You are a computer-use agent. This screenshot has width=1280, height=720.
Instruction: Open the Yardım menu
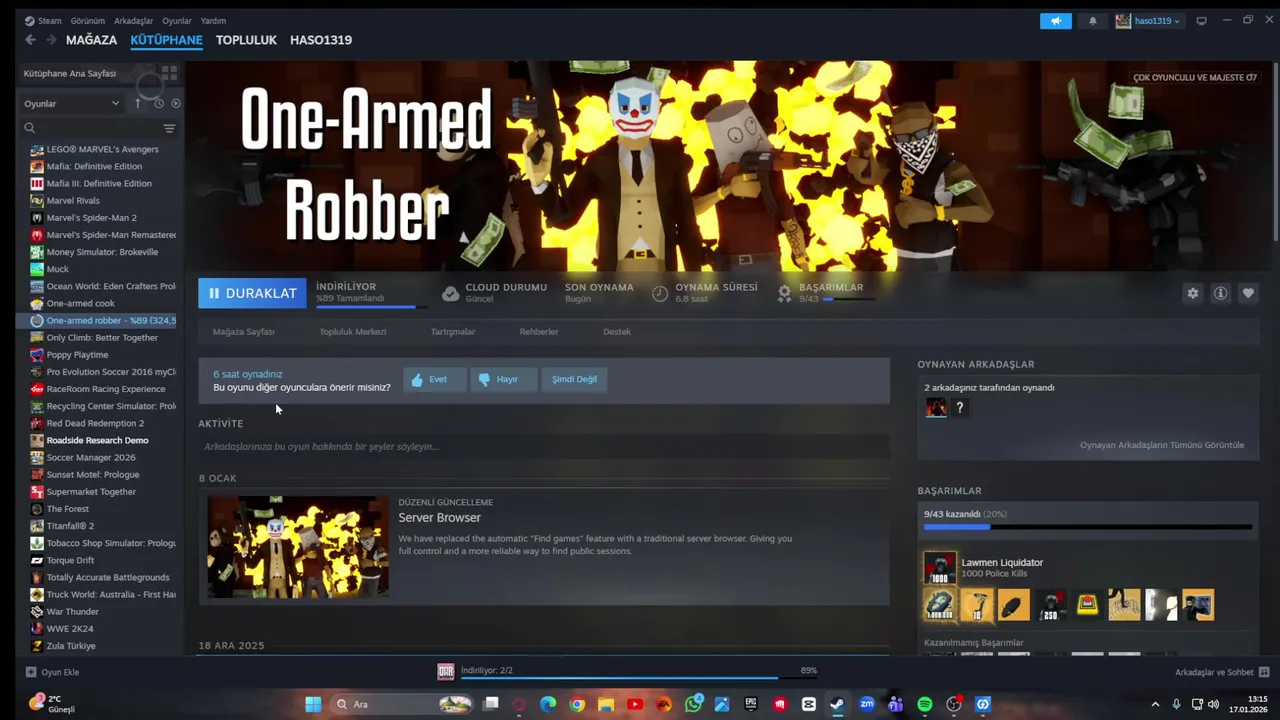point(213,20)
